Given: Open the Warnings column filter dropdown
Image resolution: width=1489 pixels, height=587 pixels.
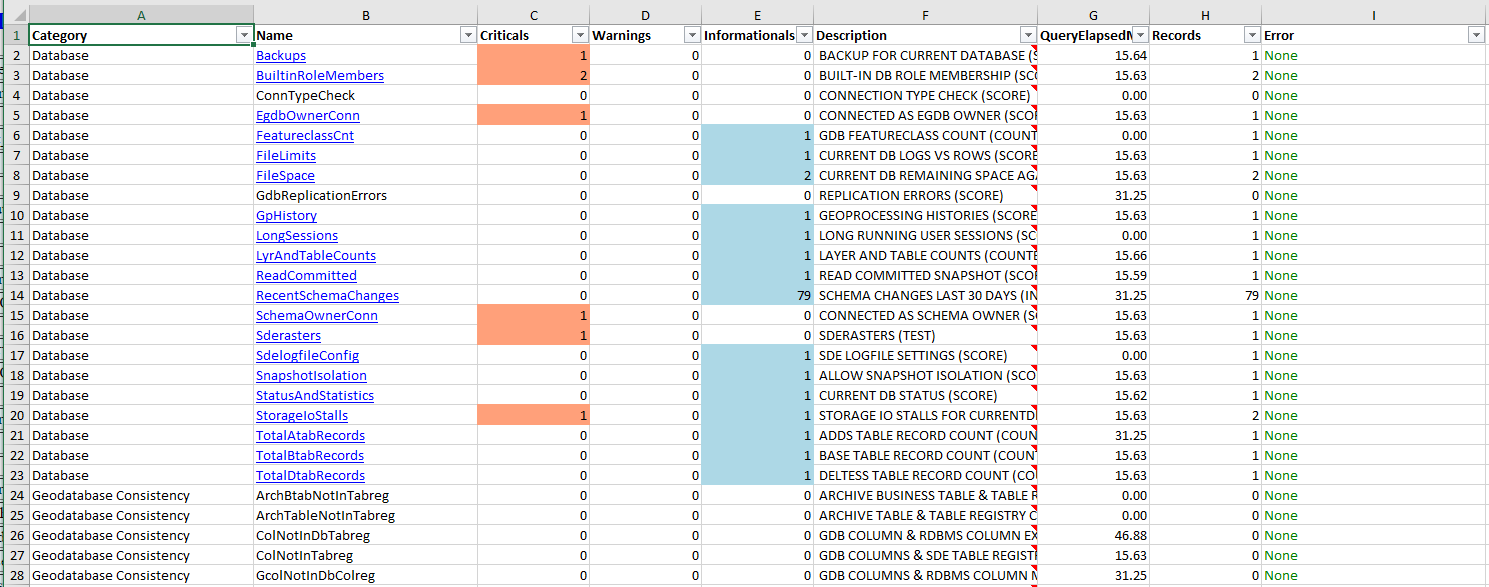Looking at the screenshot, I should [x=692, y=35].
